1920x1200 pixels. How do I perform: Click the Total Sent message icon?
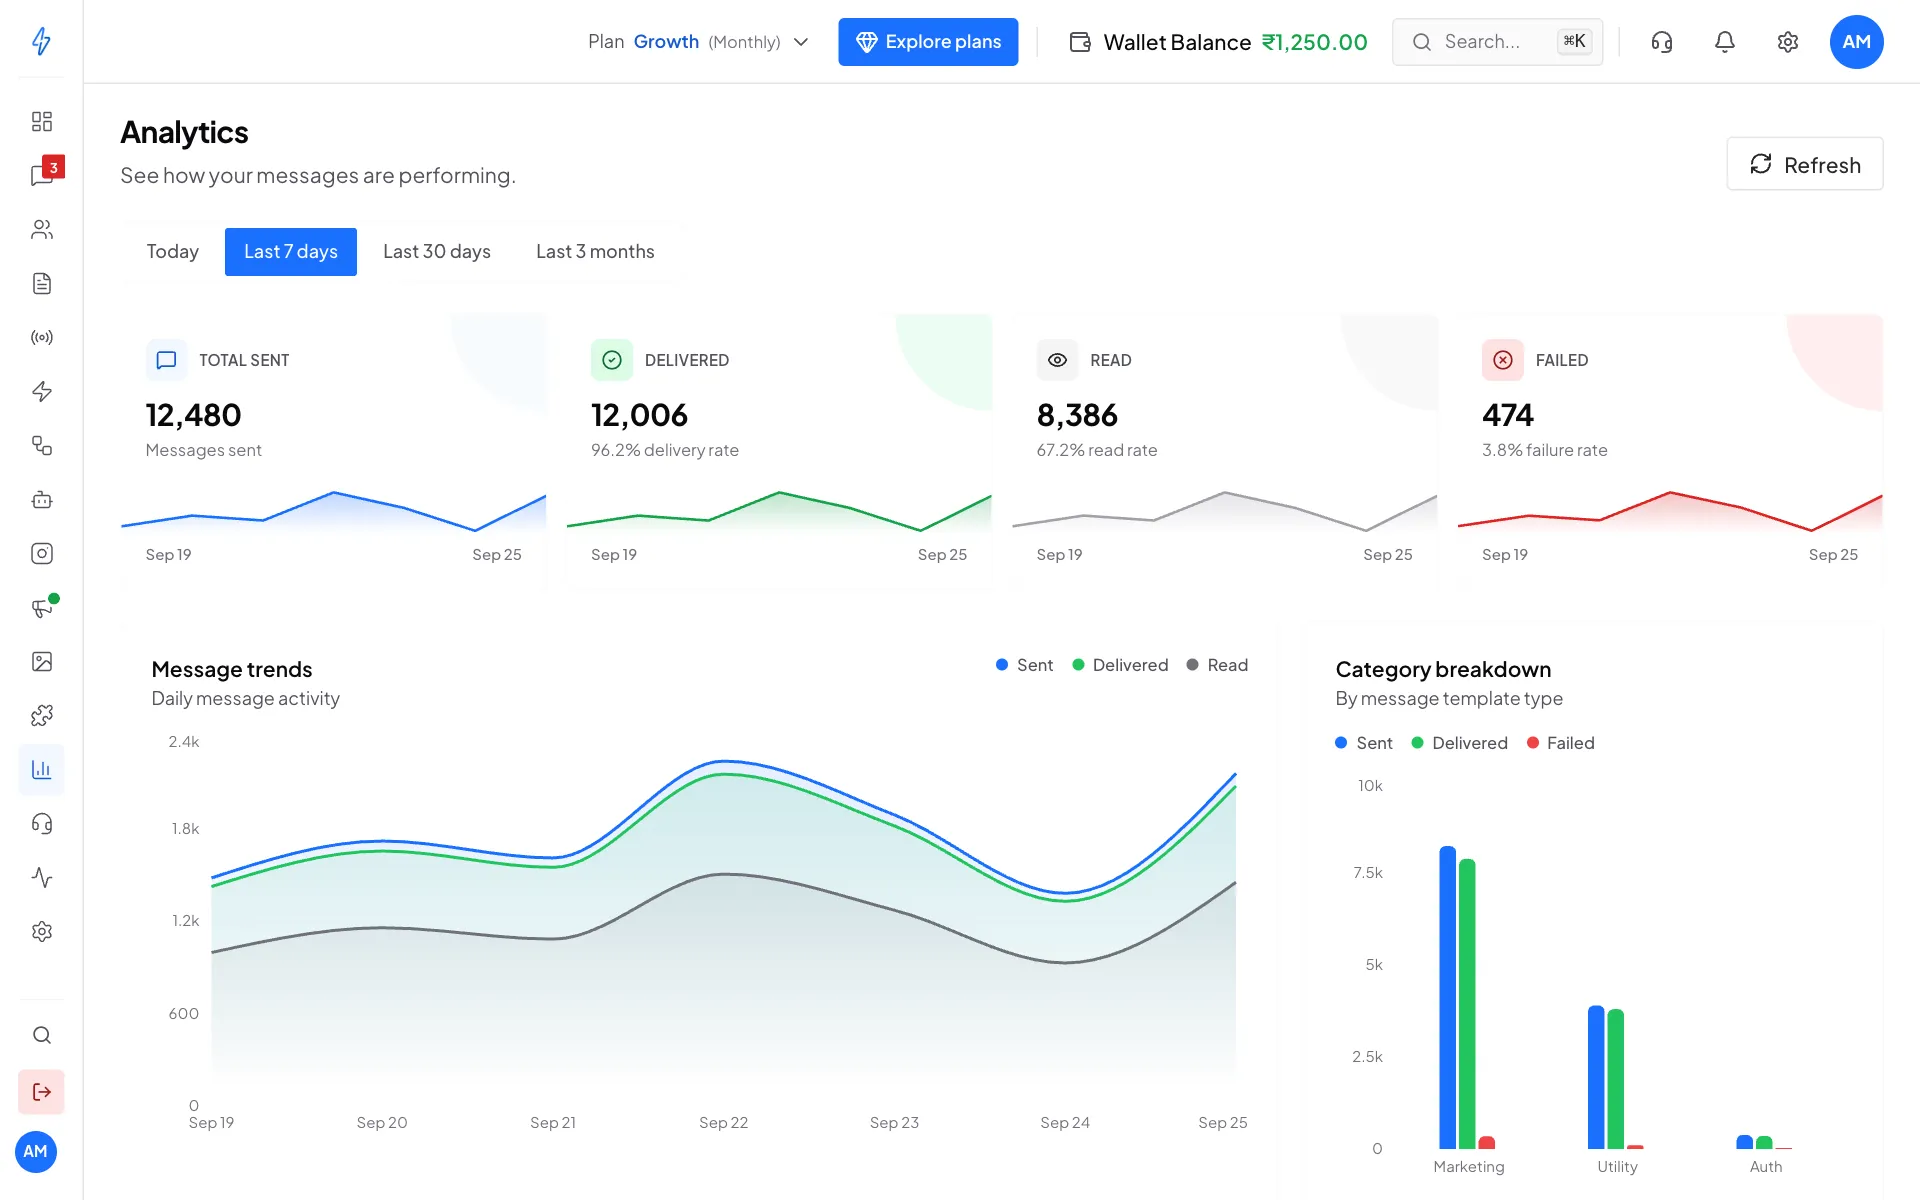point(166,360)
